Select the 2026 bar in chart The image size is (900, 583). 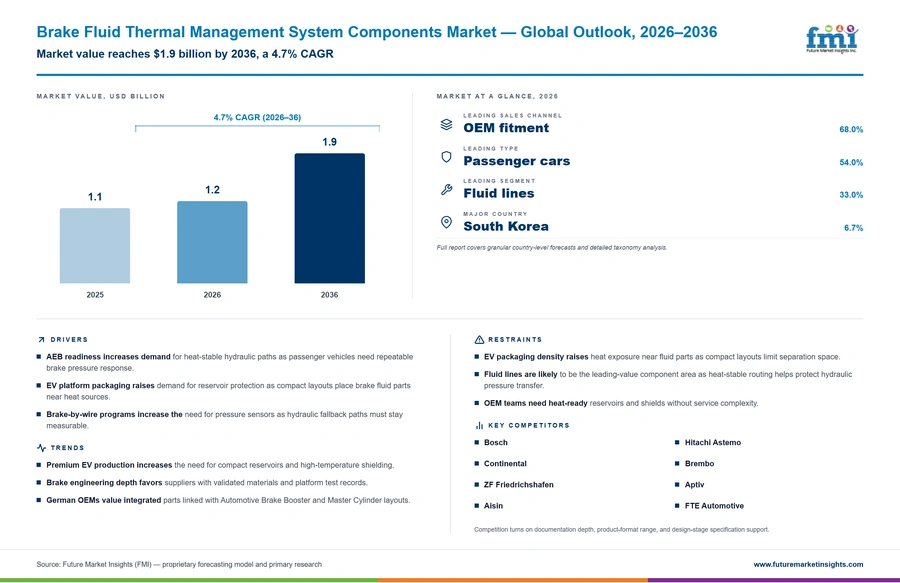coord(212,242)
